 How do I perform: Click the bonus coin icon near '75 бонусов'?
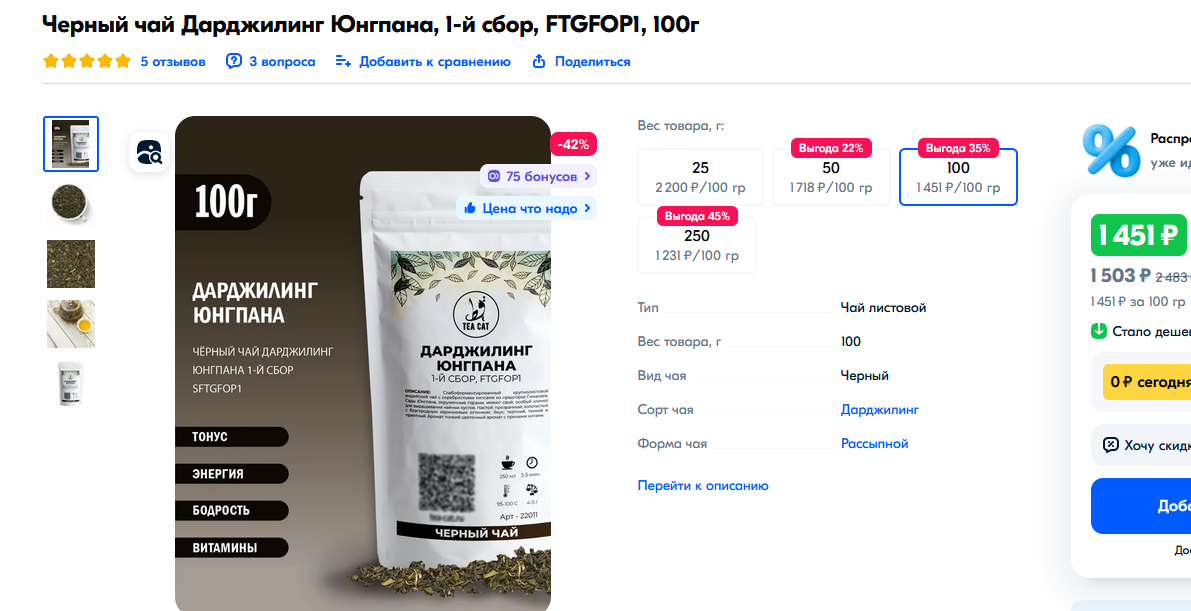[494, 176]
